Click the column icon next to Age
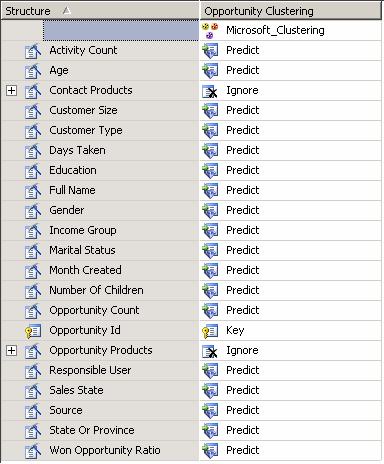This screenshot has height=464, width=384. [x=33, y=71]
